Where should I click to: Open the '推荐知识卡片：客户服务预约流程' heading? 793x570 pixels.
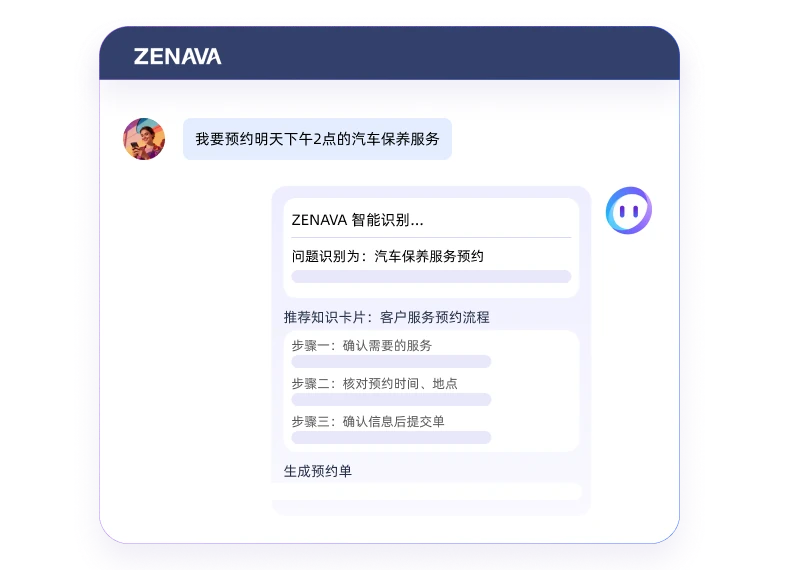click(x=386, y=317)
